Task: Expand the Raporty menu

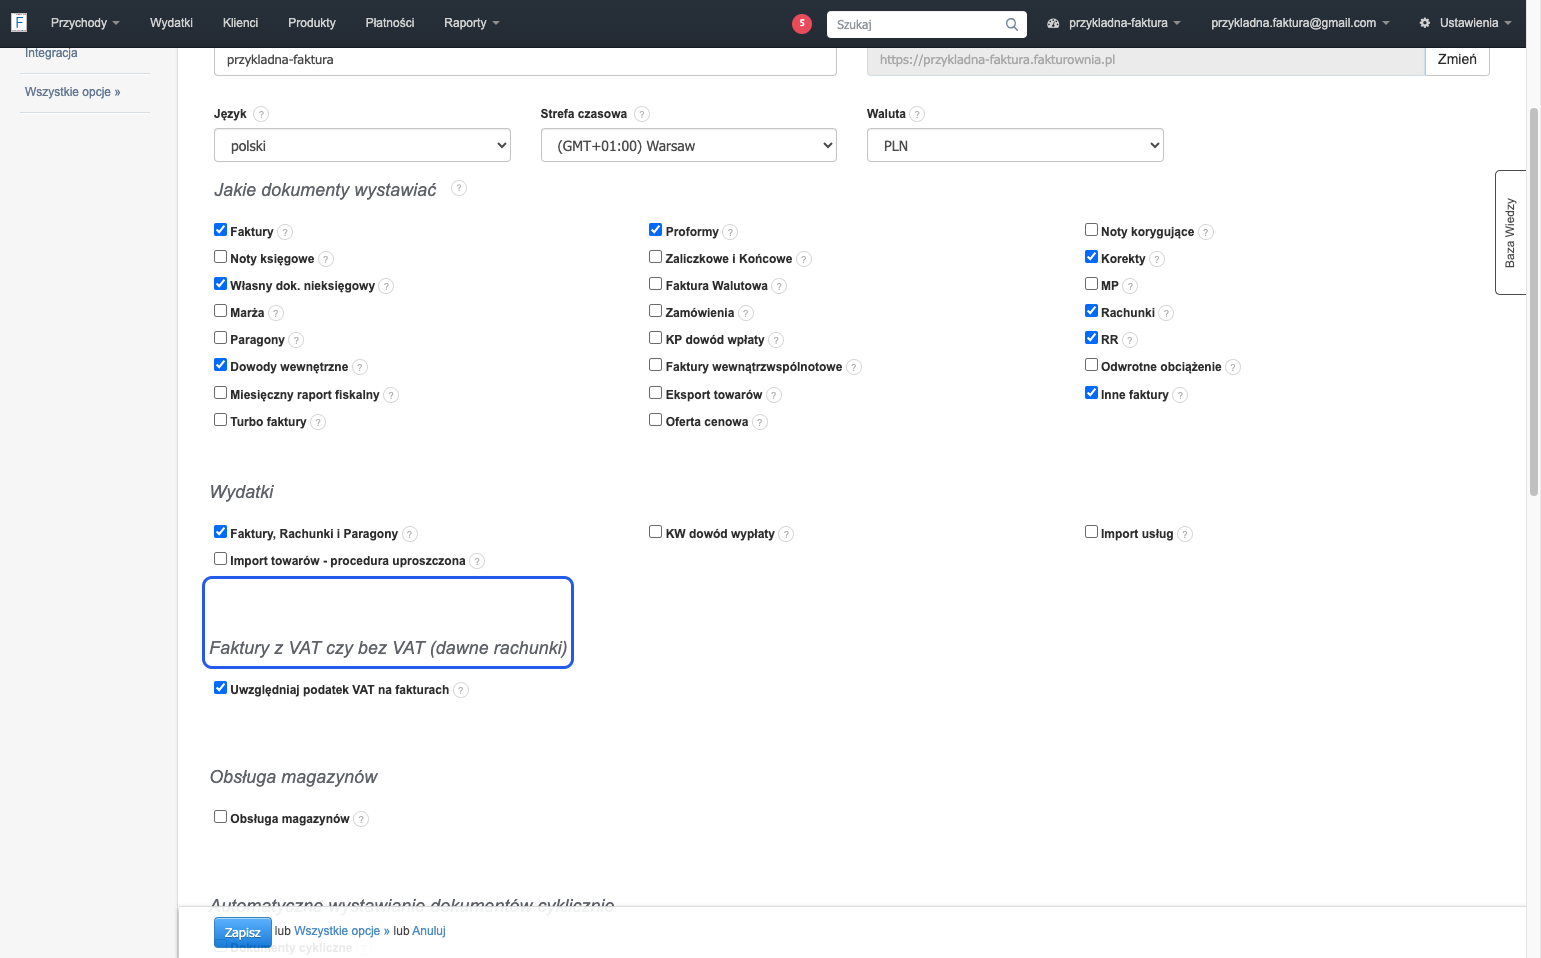Action: coord(472,23)
